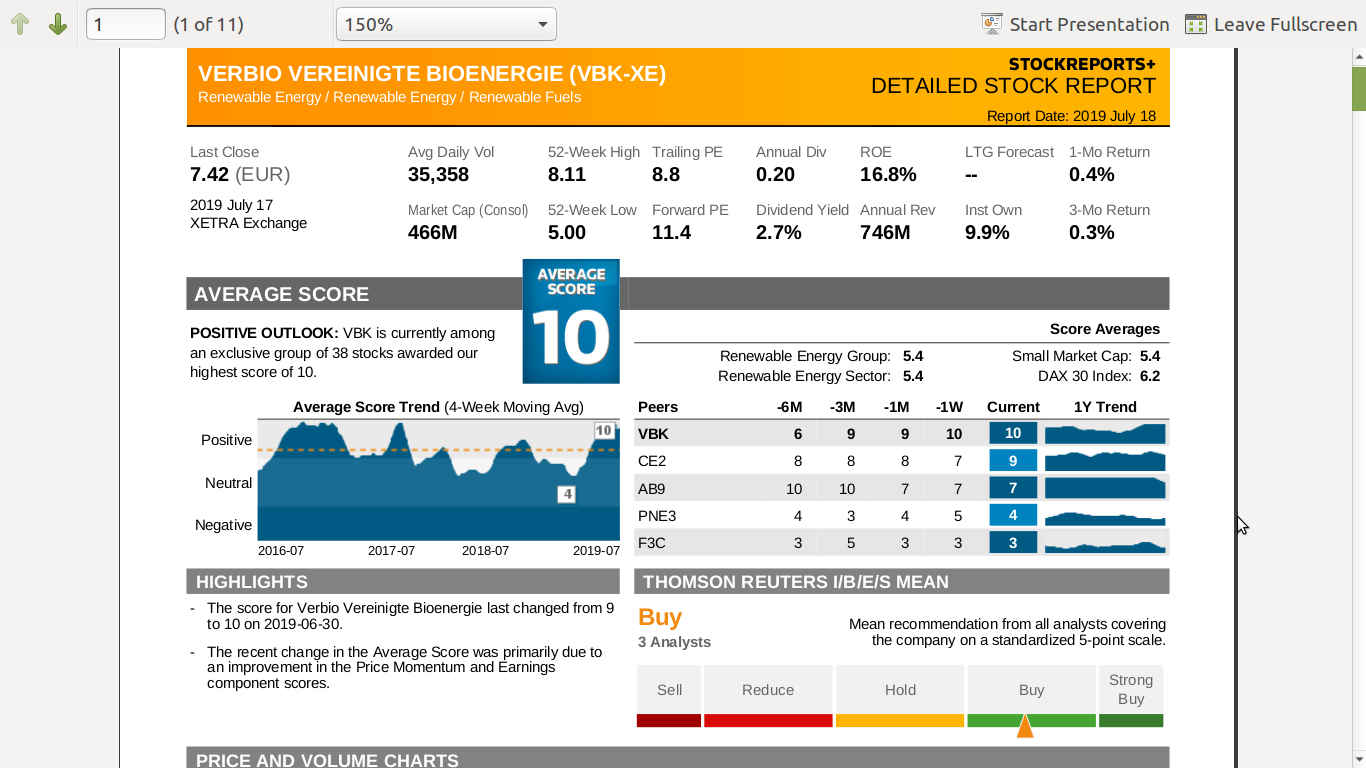Click the Reduce segment of the rating scale
This screenshot has height=768, width=1366.
[x=768, y=696]
